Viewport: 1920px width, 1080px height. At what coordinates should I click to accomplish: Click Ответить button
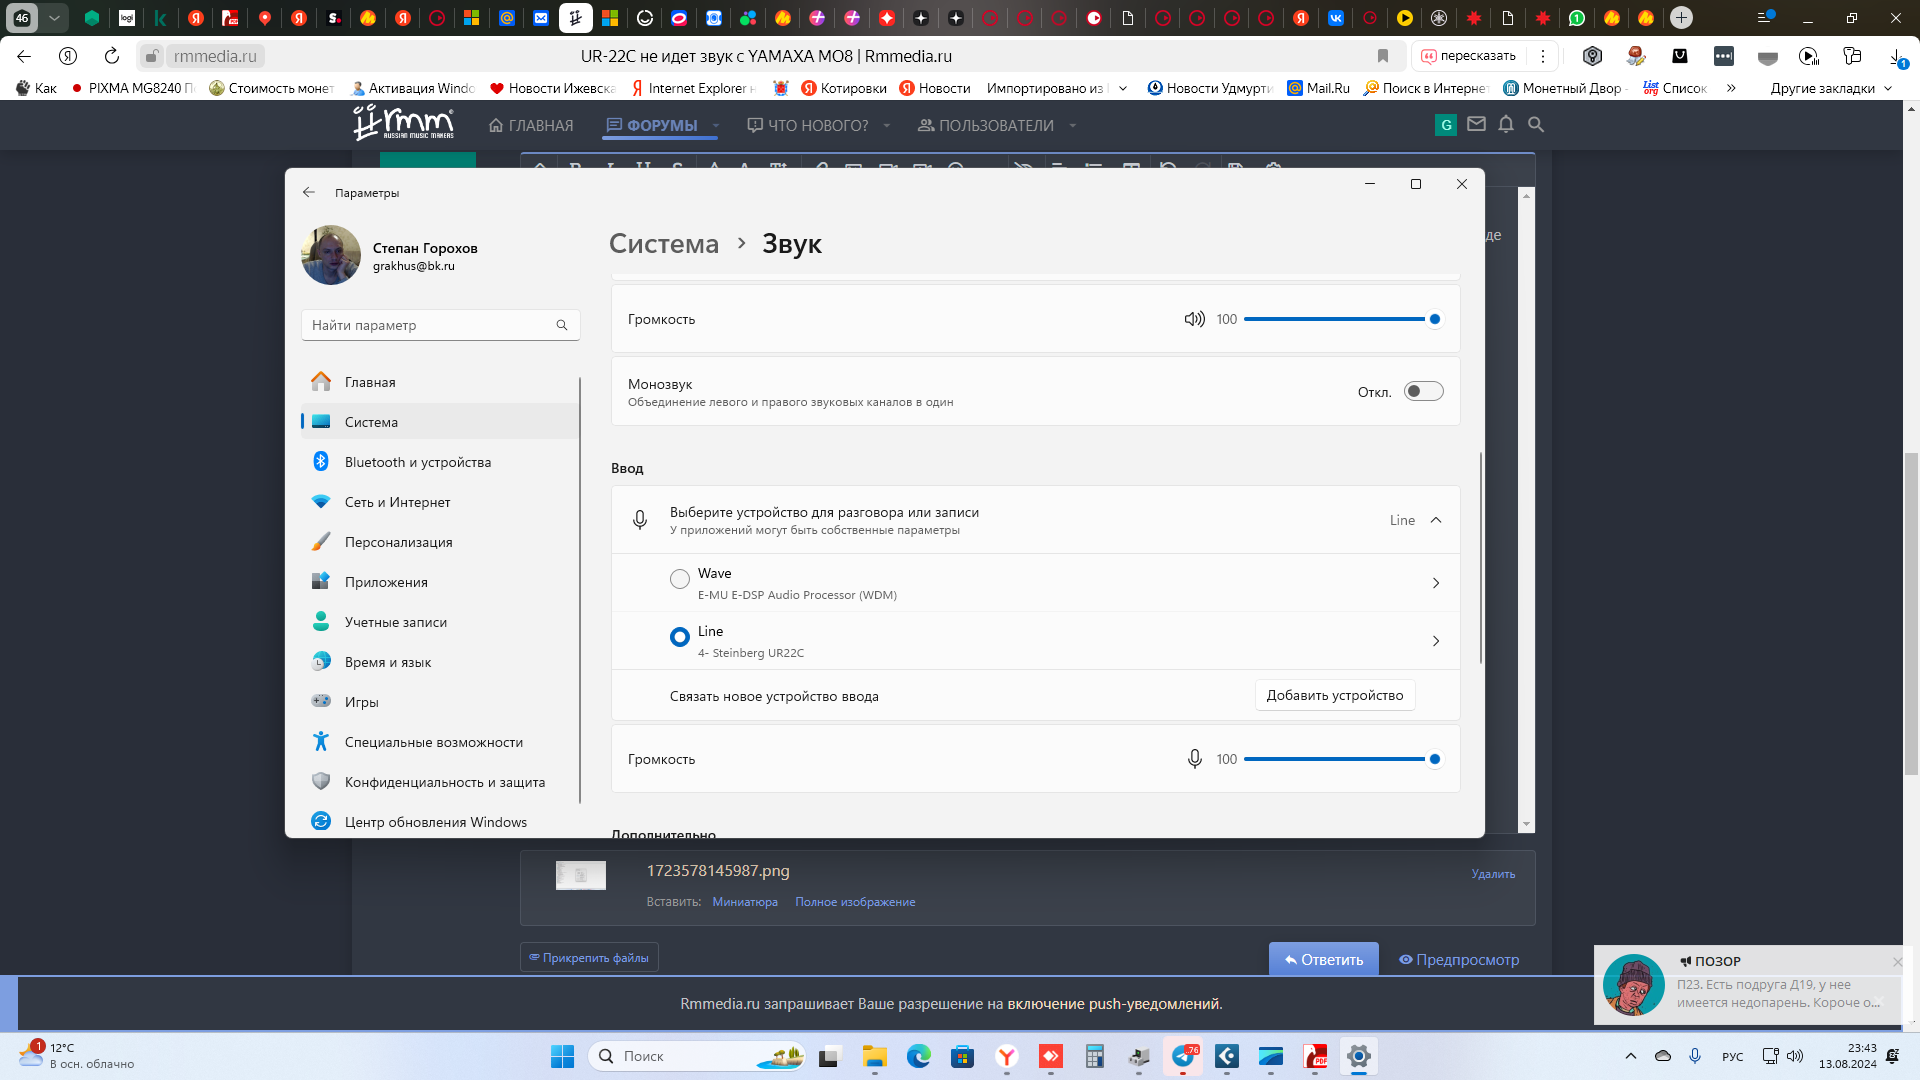(x=1324, y=959)
